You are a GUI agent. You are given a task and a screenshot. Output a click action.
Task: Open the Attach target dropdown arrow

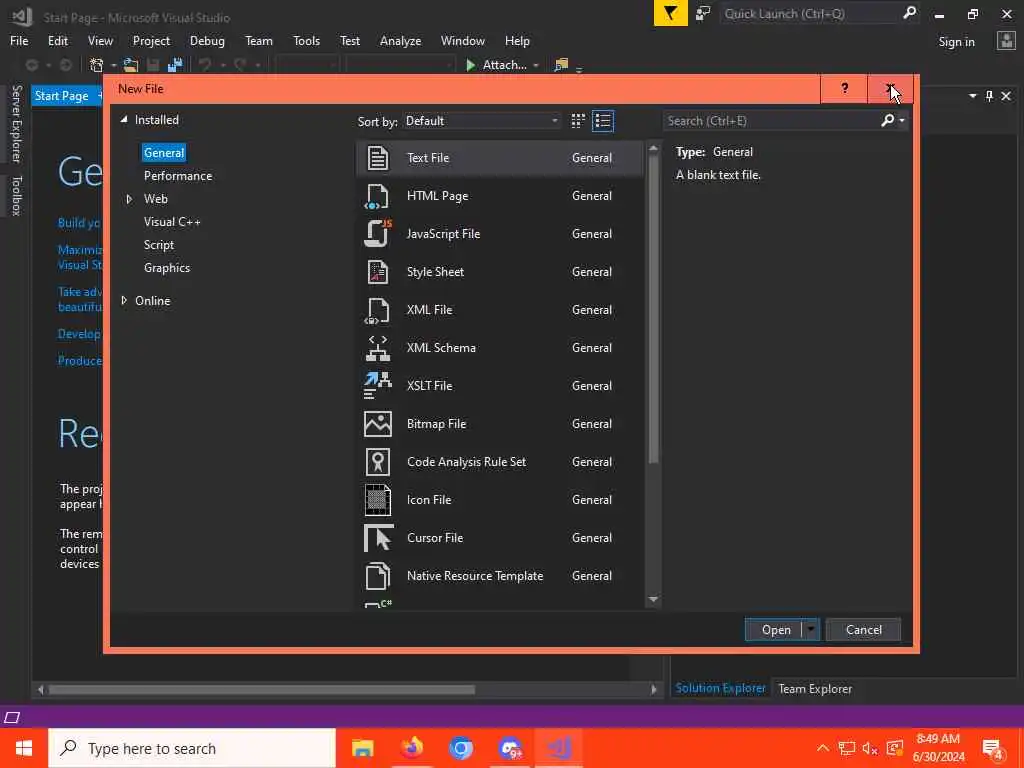click(536, 65)
